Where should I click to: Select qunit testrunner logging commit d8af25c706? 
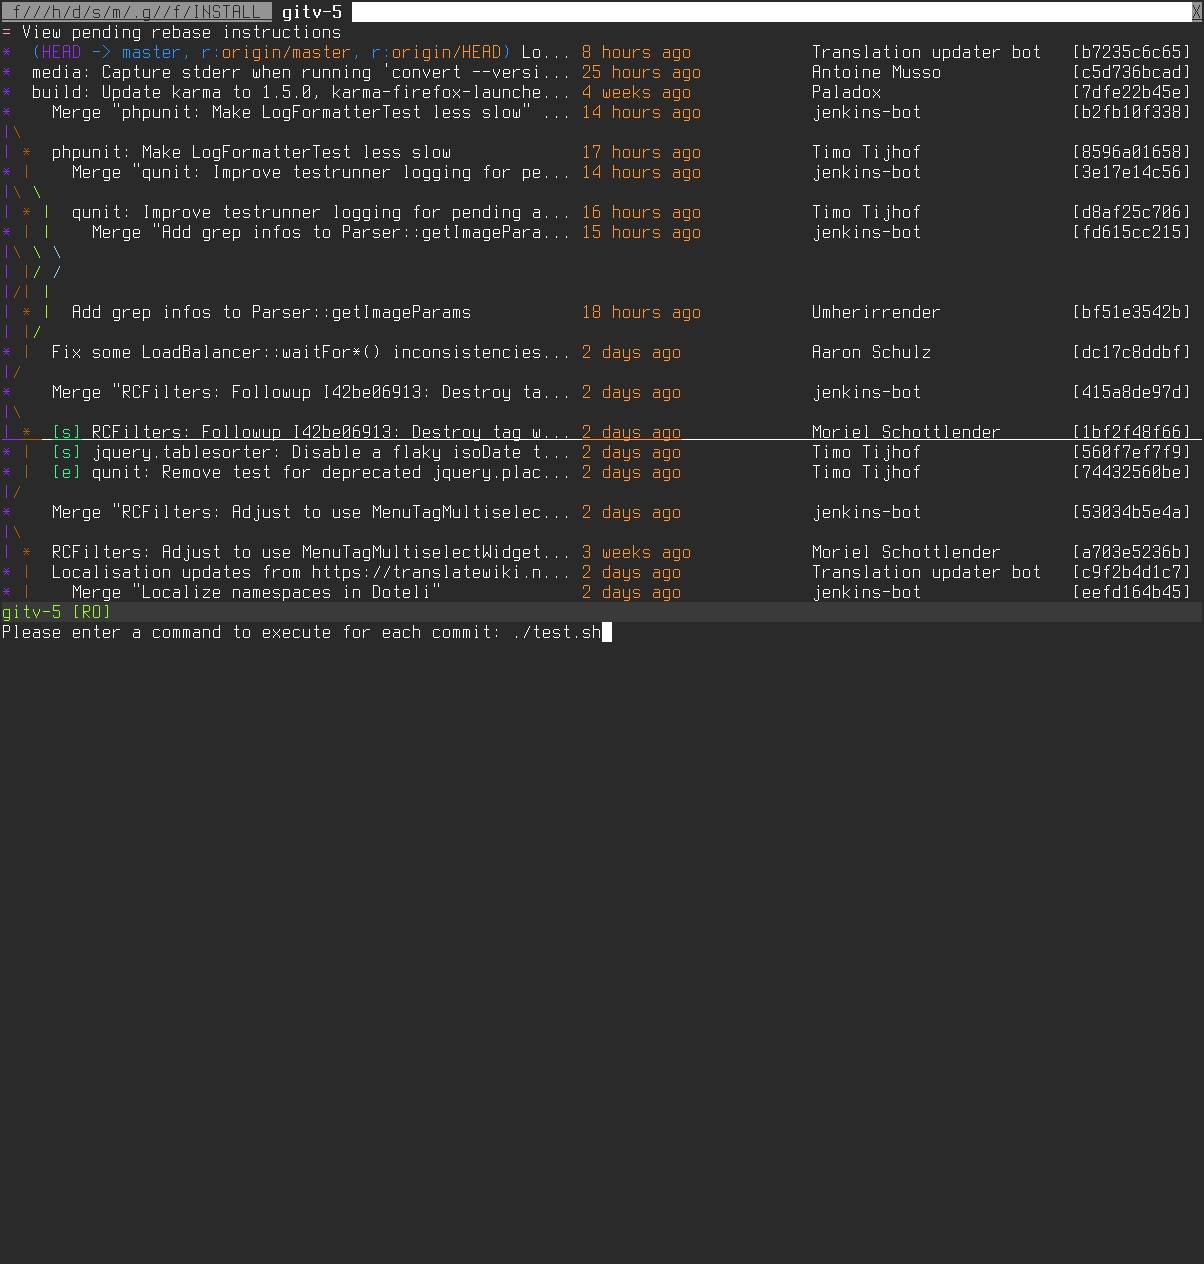coord(602,212)
